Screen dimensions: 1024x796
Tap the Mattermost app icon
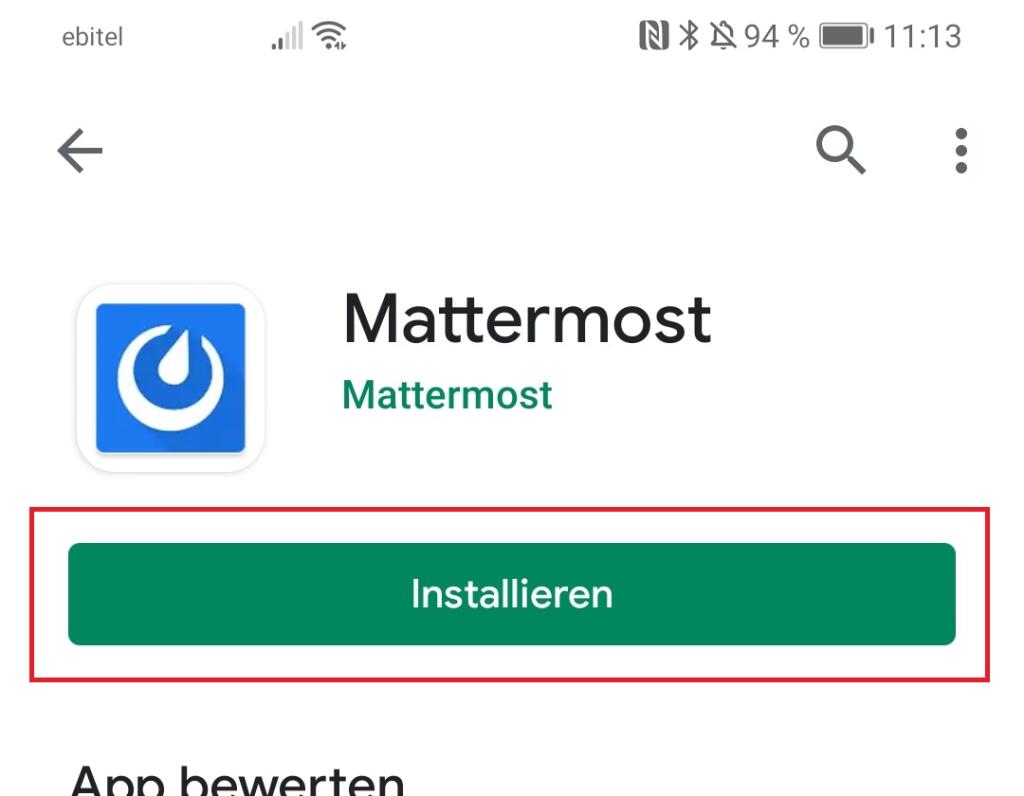coord(170,378)
